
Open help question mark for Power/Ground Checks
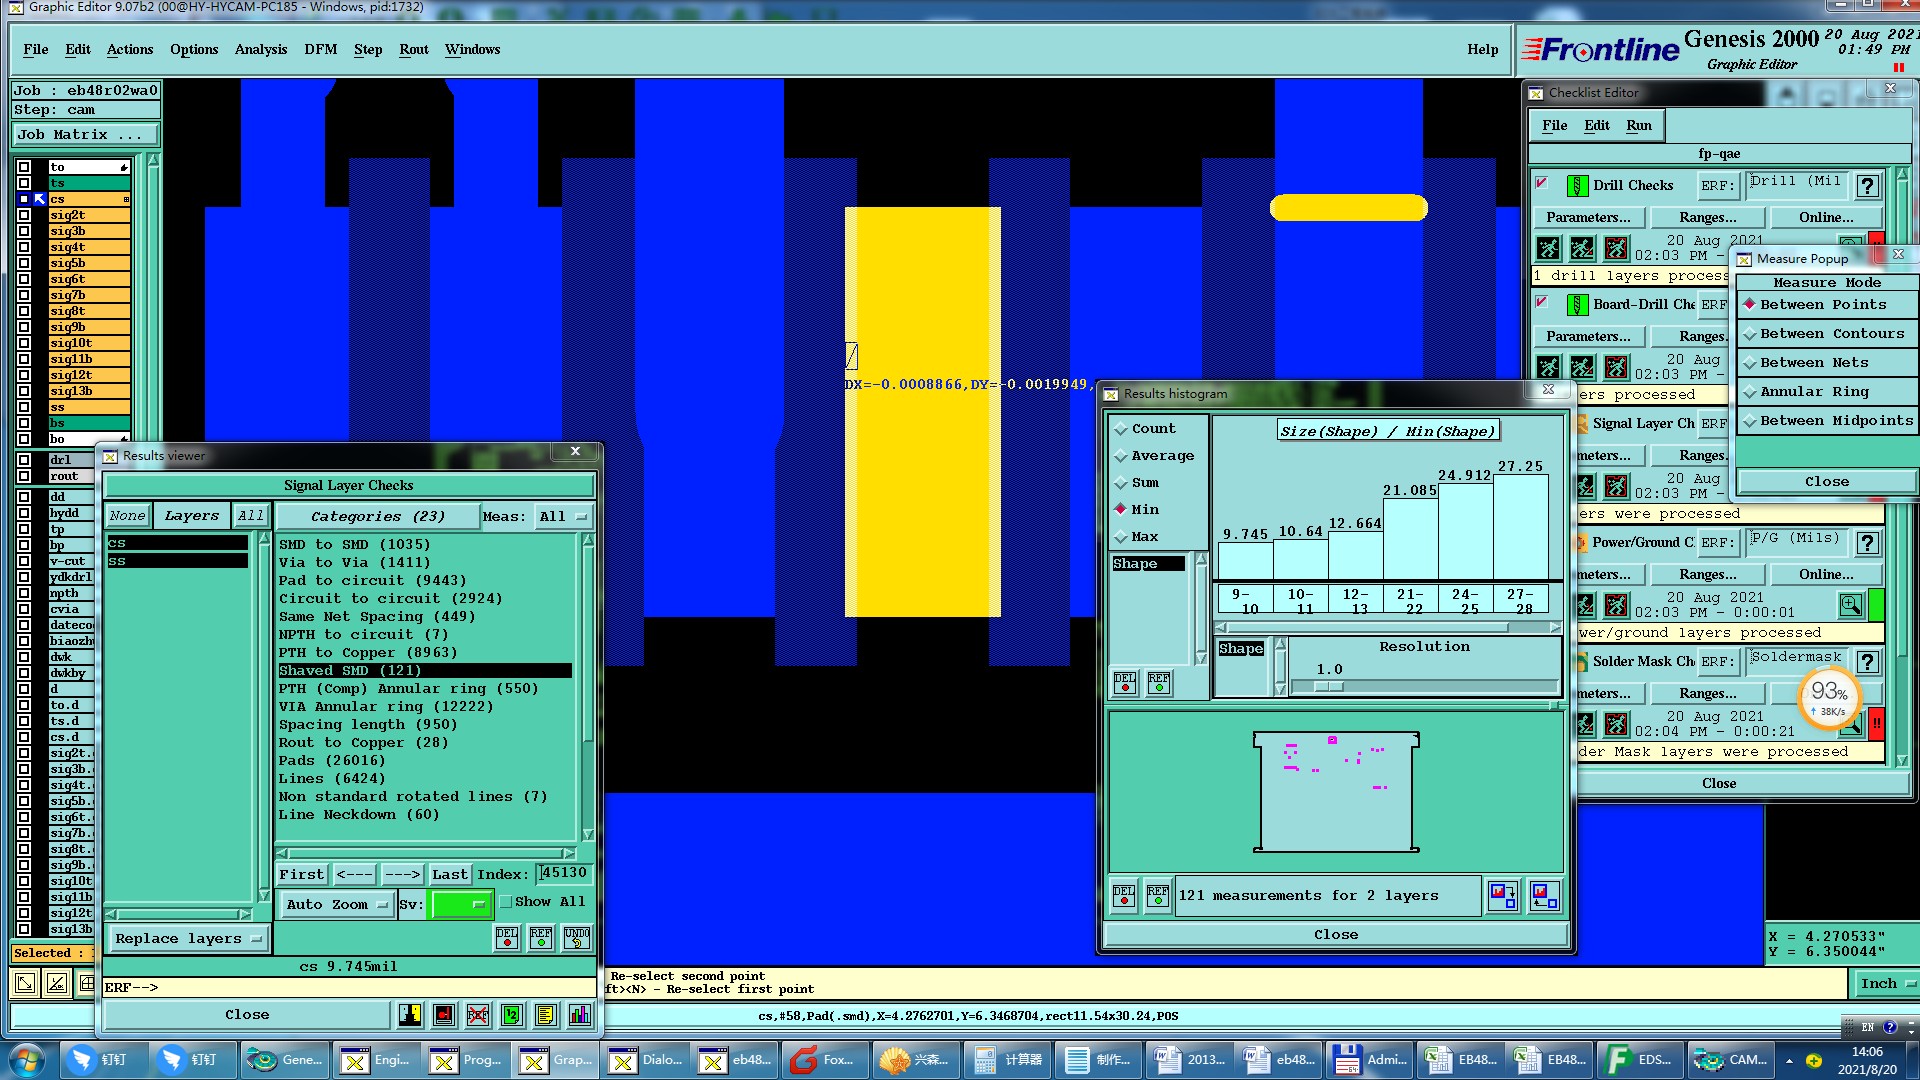tap(1867, 543)
